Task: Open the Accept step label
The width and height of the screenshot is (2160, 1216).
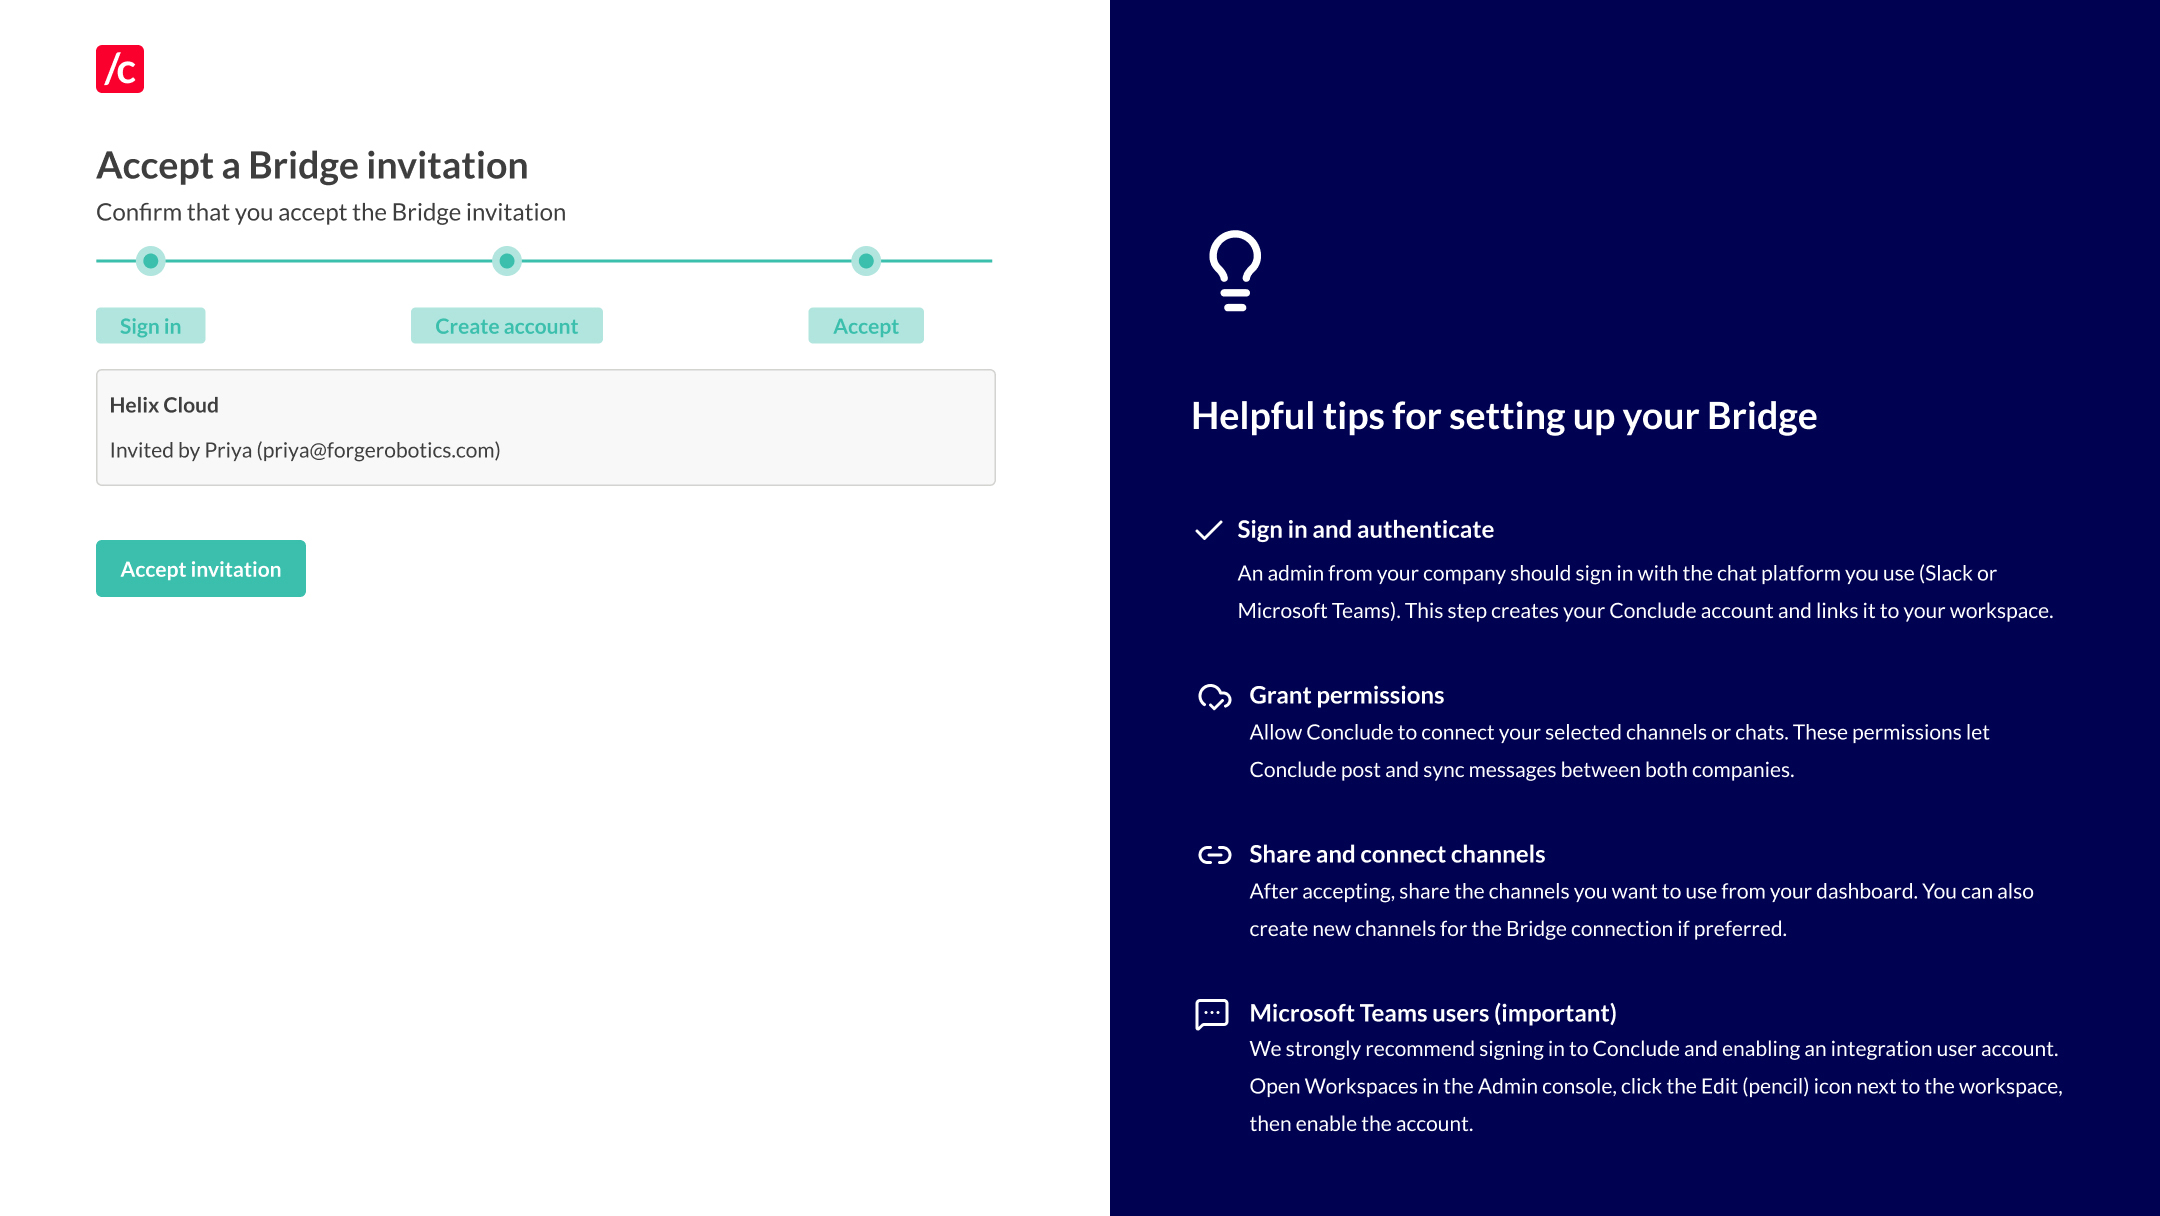Action: [x=866, y=326]
